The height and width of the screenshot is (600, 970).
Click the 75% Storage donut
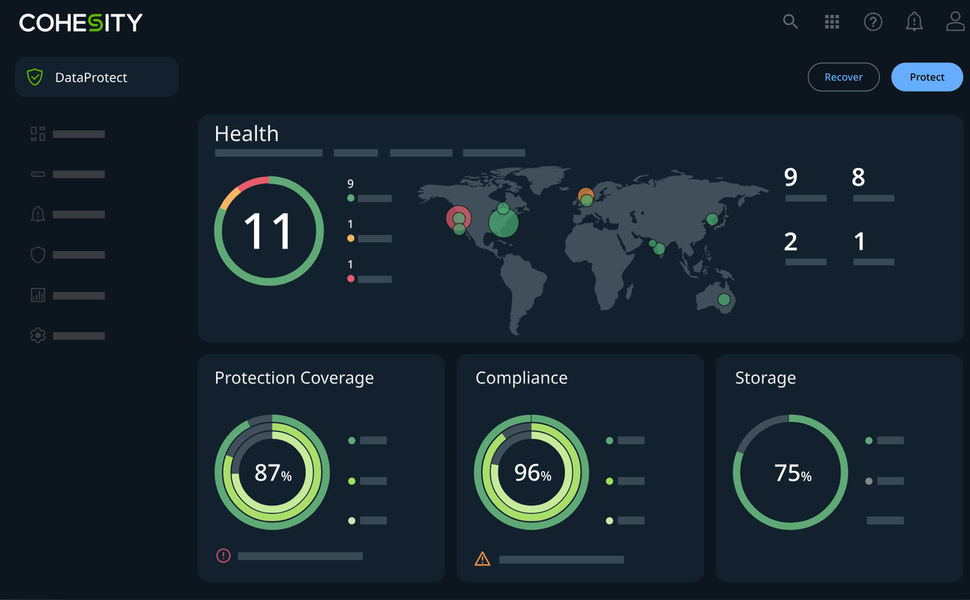click(791, 472)
